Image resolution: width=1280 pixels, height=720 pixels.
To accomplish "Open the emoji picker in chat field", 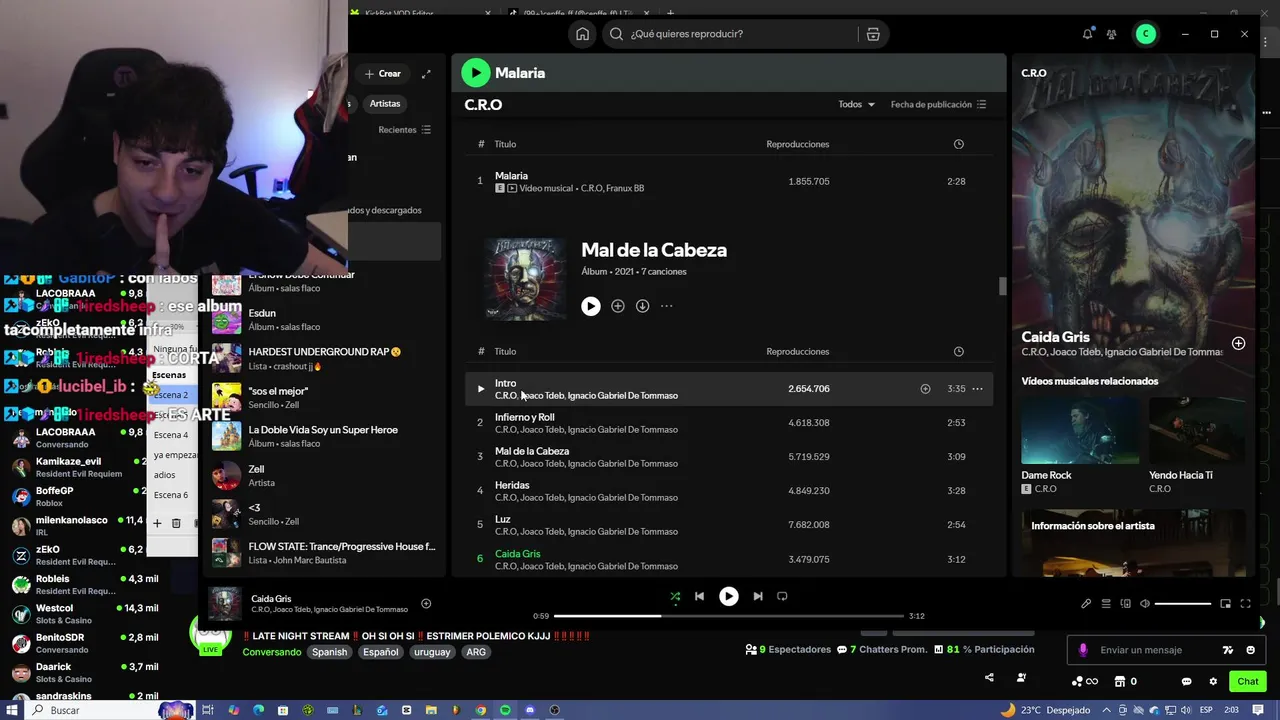I will pyautogui.click(x=1250, y=650).
